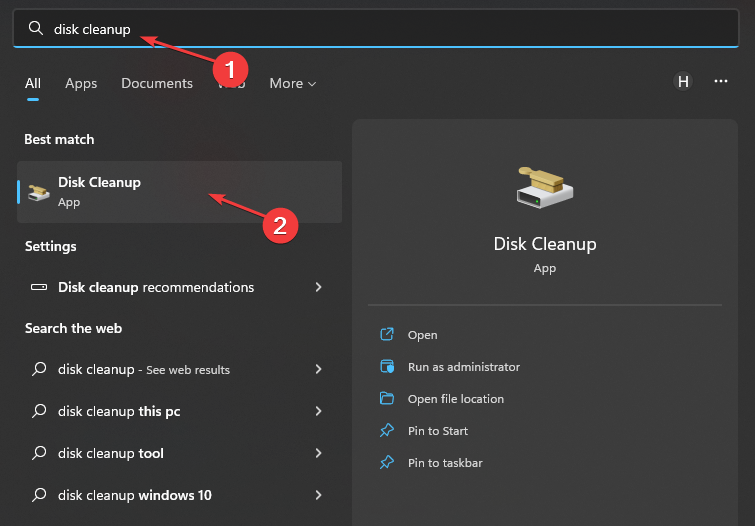Expand Disk cleanup recommendations chevron
755x526 pixels.
click(x=318, y=287)
